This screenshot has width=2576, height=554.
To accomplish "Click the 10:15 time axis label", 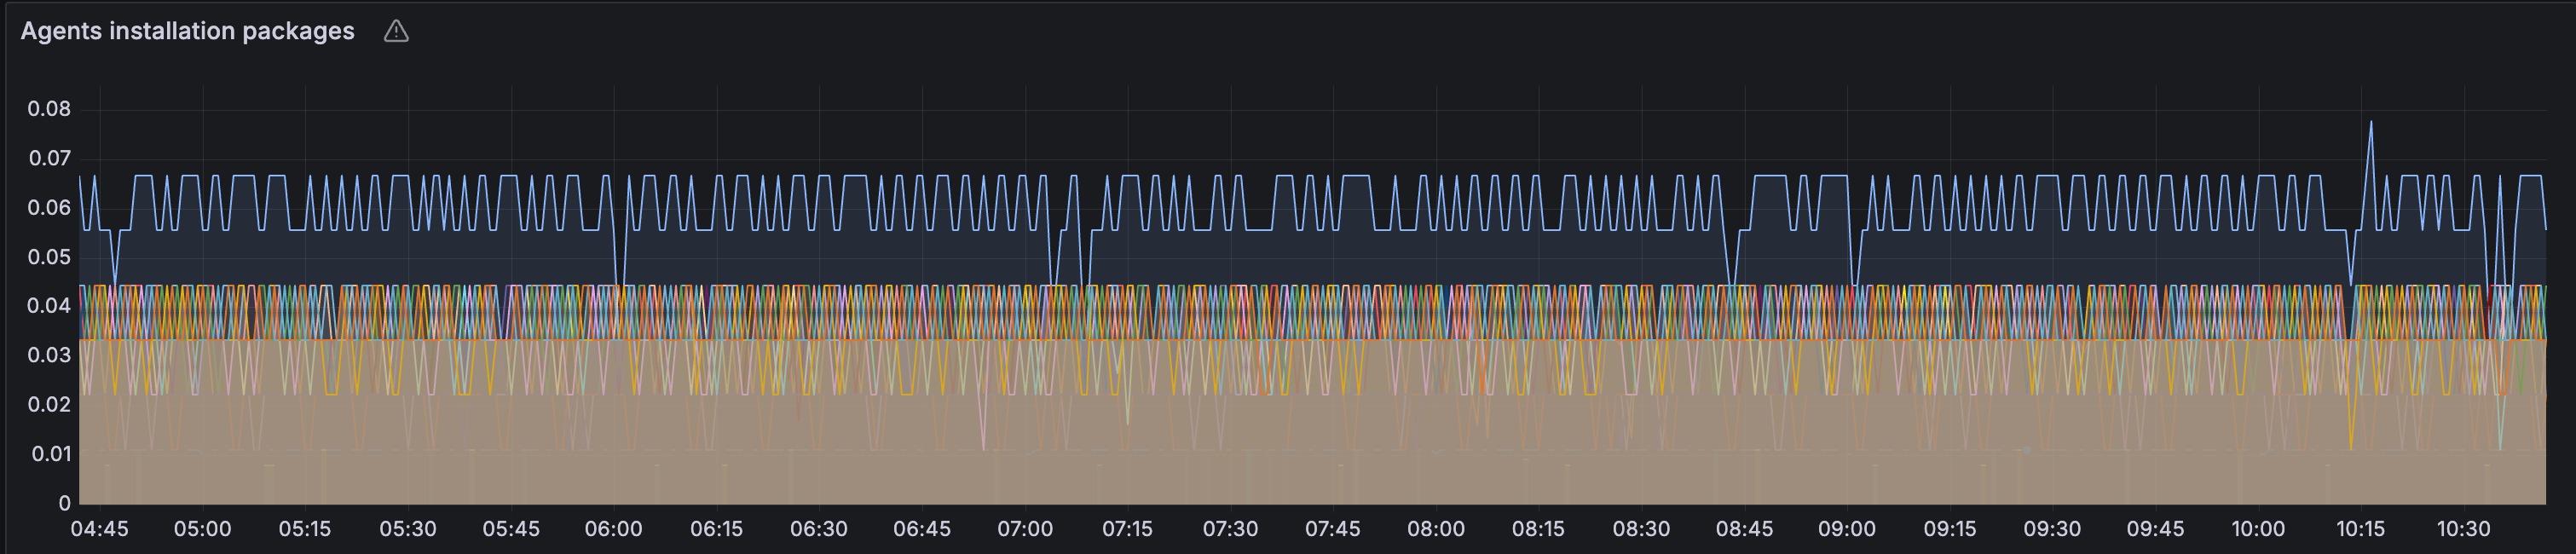I will coord(2361,529).
